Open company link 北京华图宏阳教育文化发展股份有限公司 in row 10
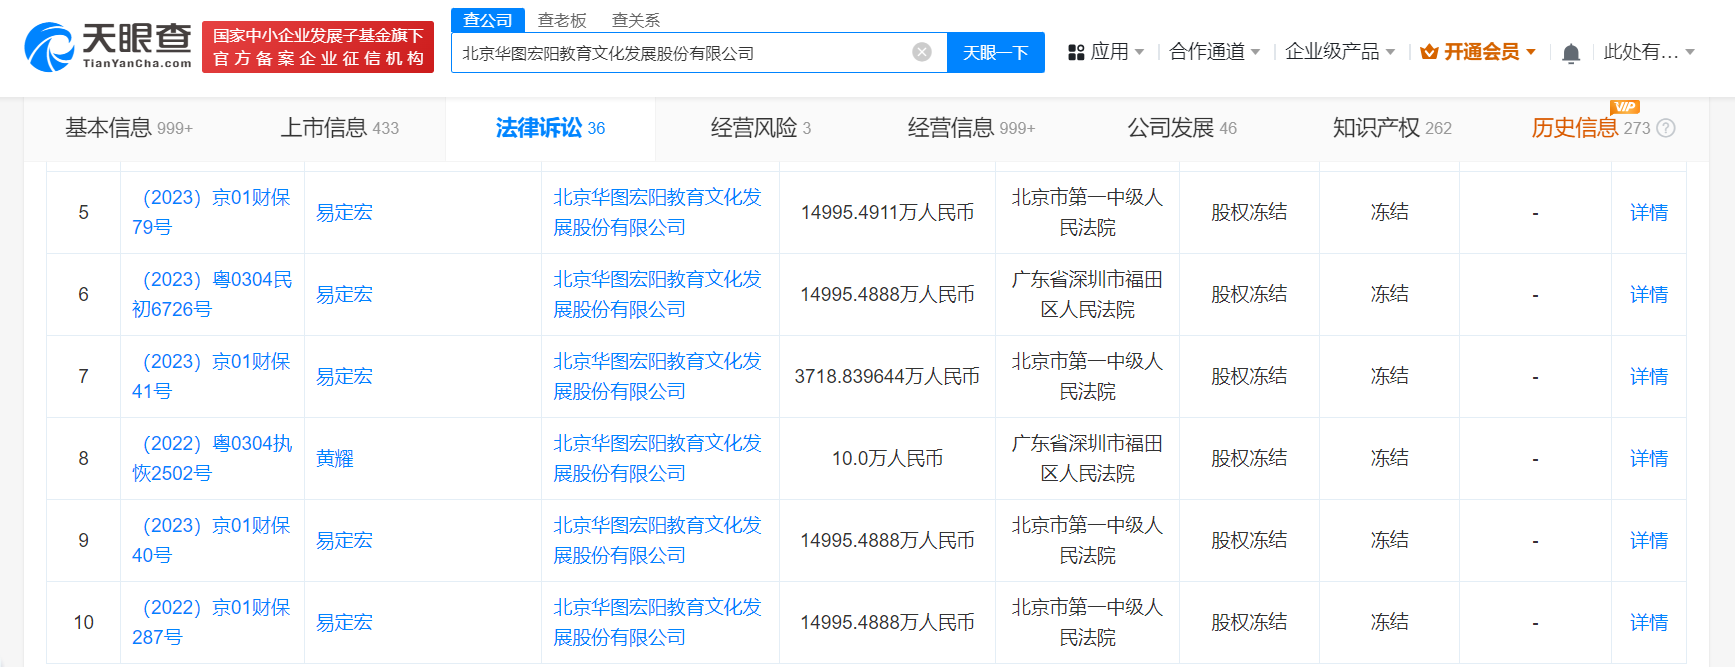The width and height of the screenshot is (1735, 667). (x=658, y=622)
